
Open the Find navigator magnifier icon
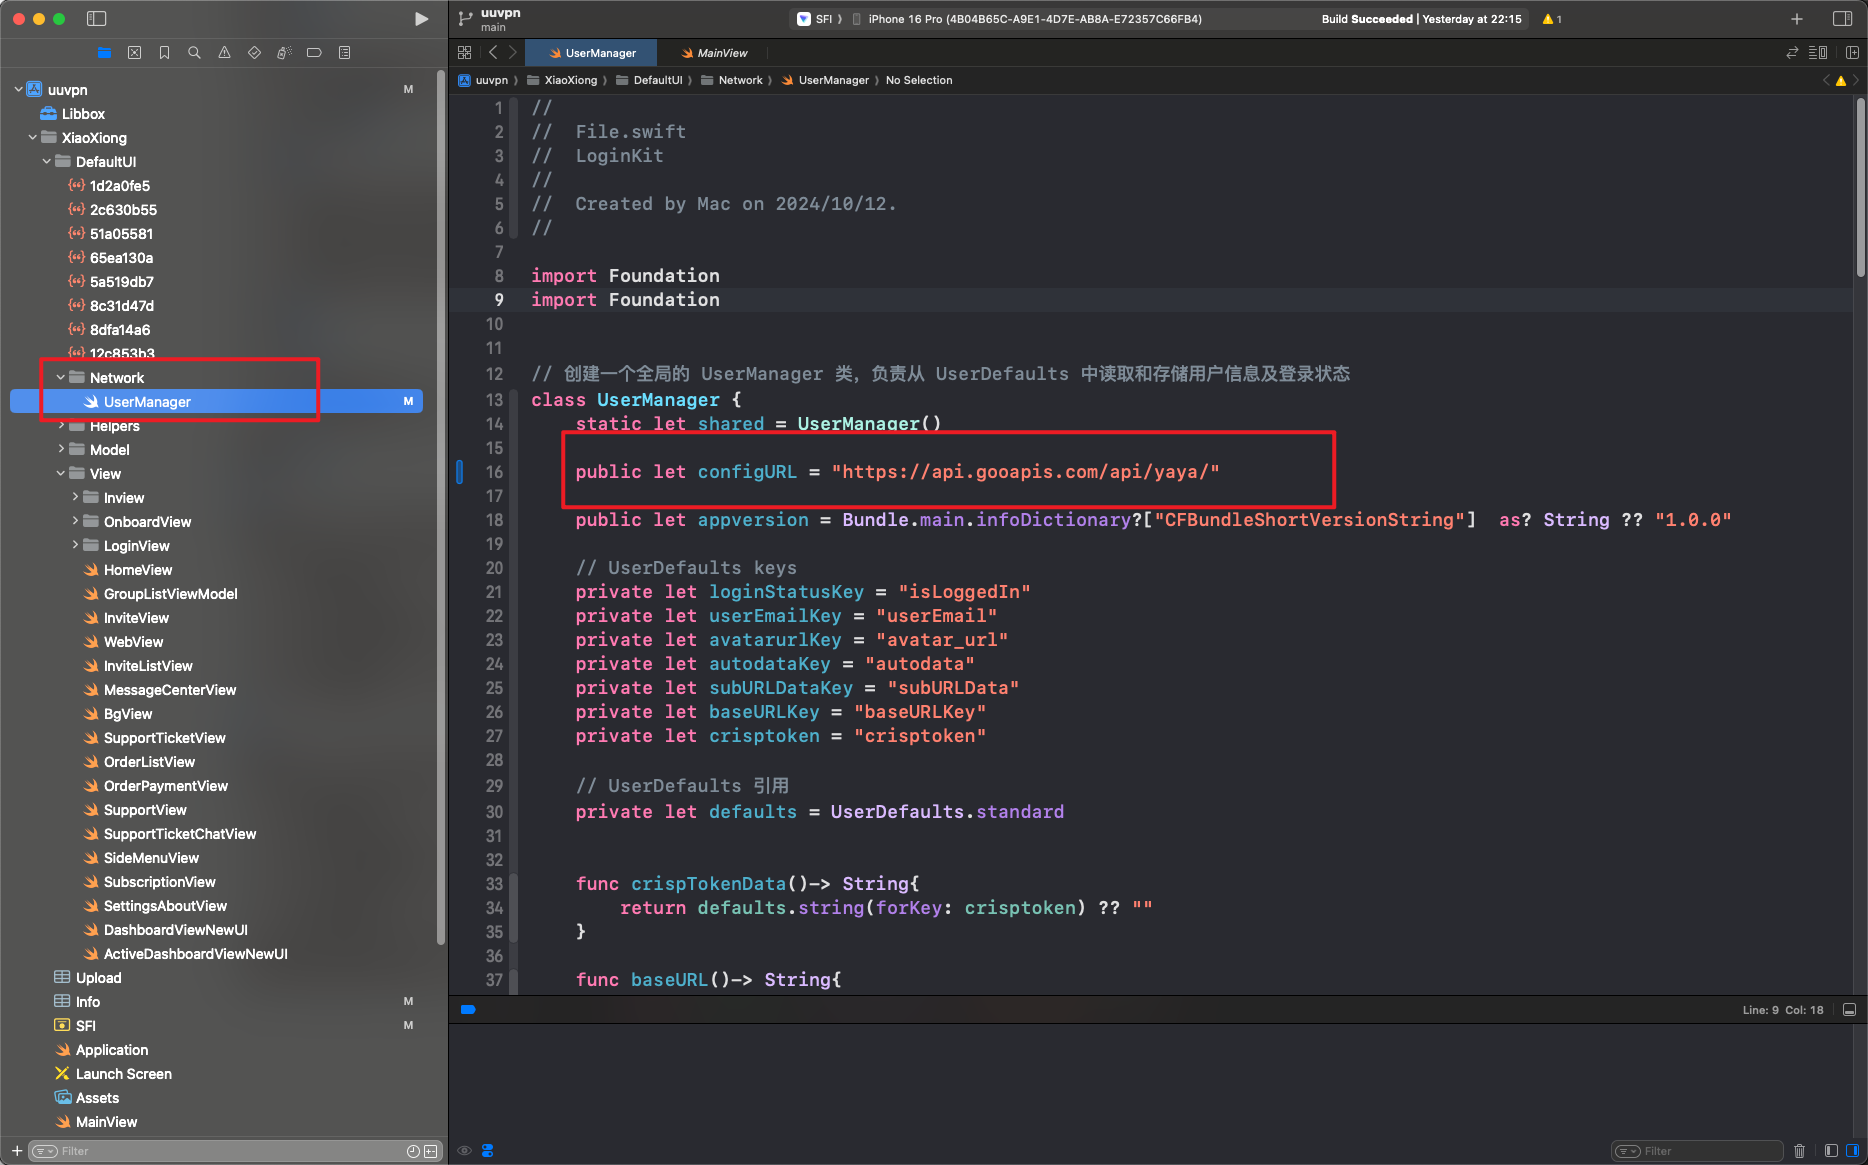(x=194, y=53)
